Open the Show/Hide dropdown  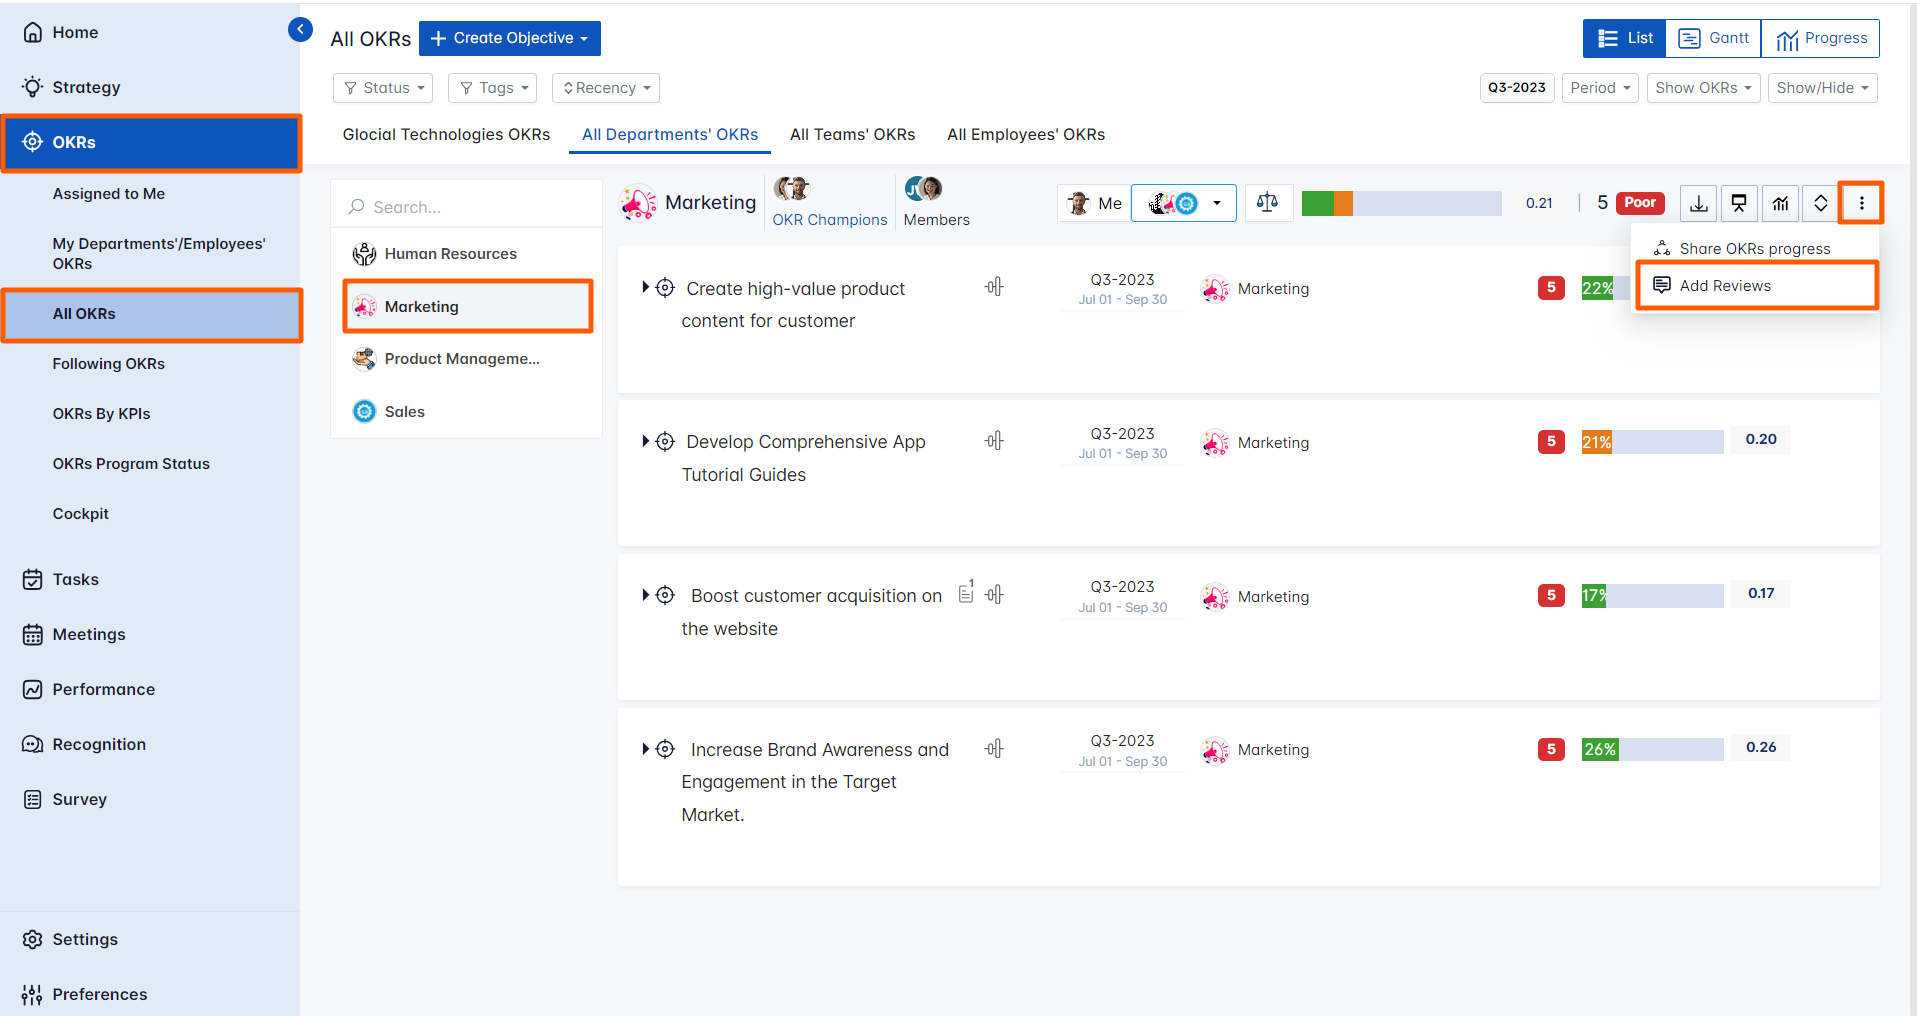click(x=1822, y=88)
